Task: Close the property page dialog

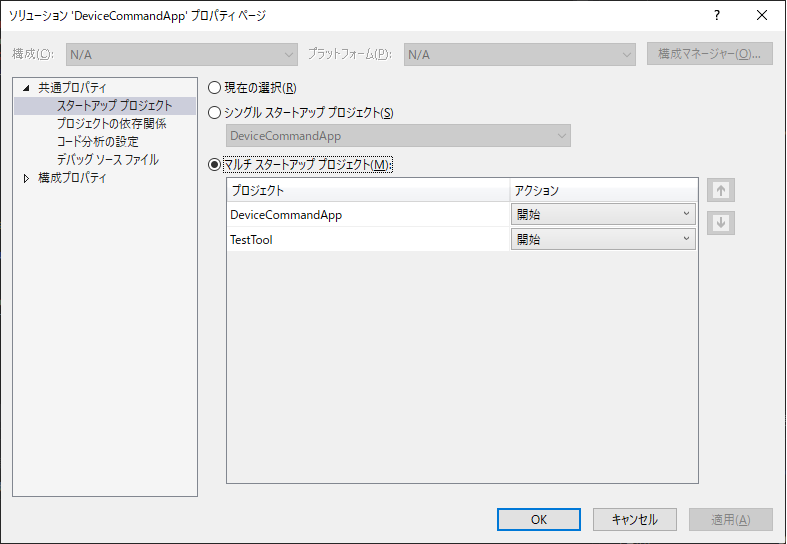Action: (761, 16)
